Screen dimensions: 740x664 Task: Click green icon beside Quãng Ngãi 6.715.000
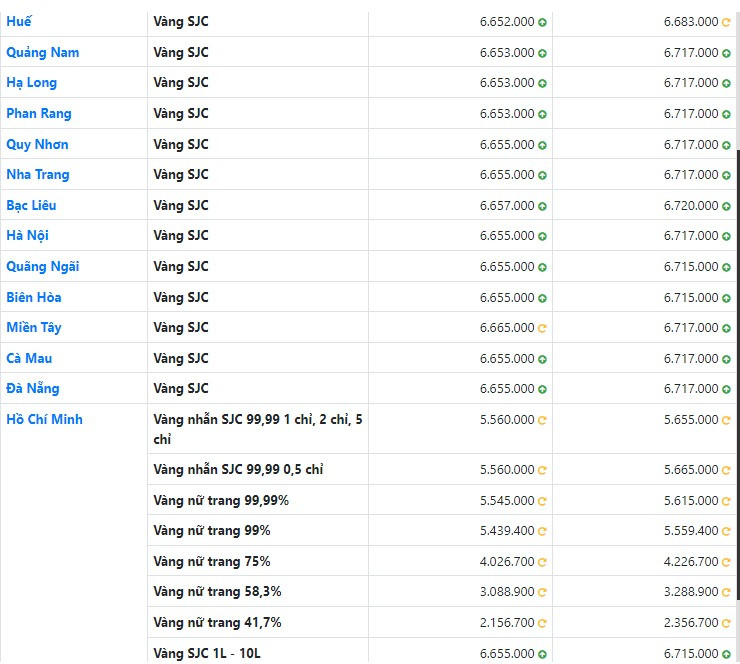(x=726, y=268)
